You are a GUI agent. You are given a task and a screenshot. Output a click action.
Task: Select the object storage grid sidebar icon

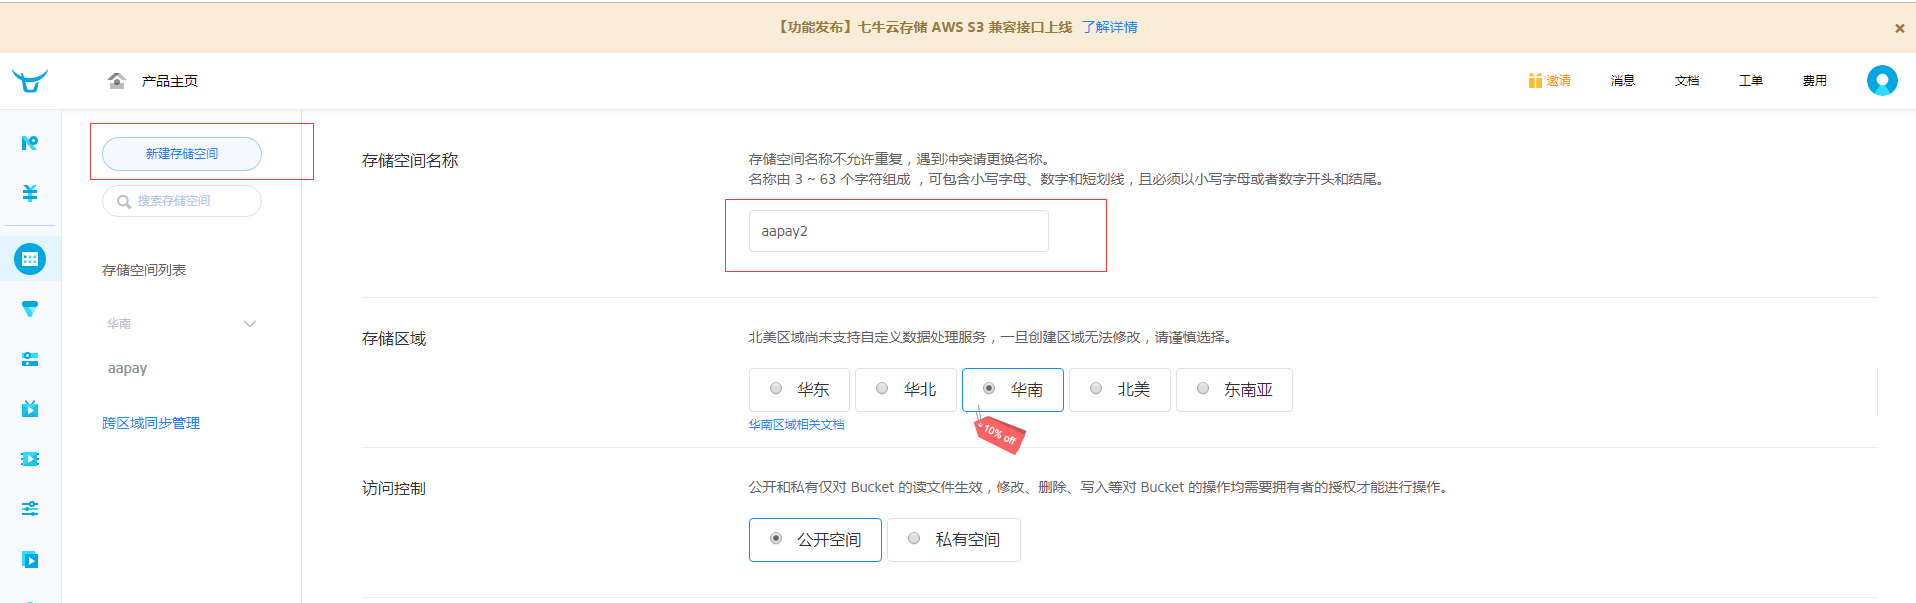click(x=30, y=259)
